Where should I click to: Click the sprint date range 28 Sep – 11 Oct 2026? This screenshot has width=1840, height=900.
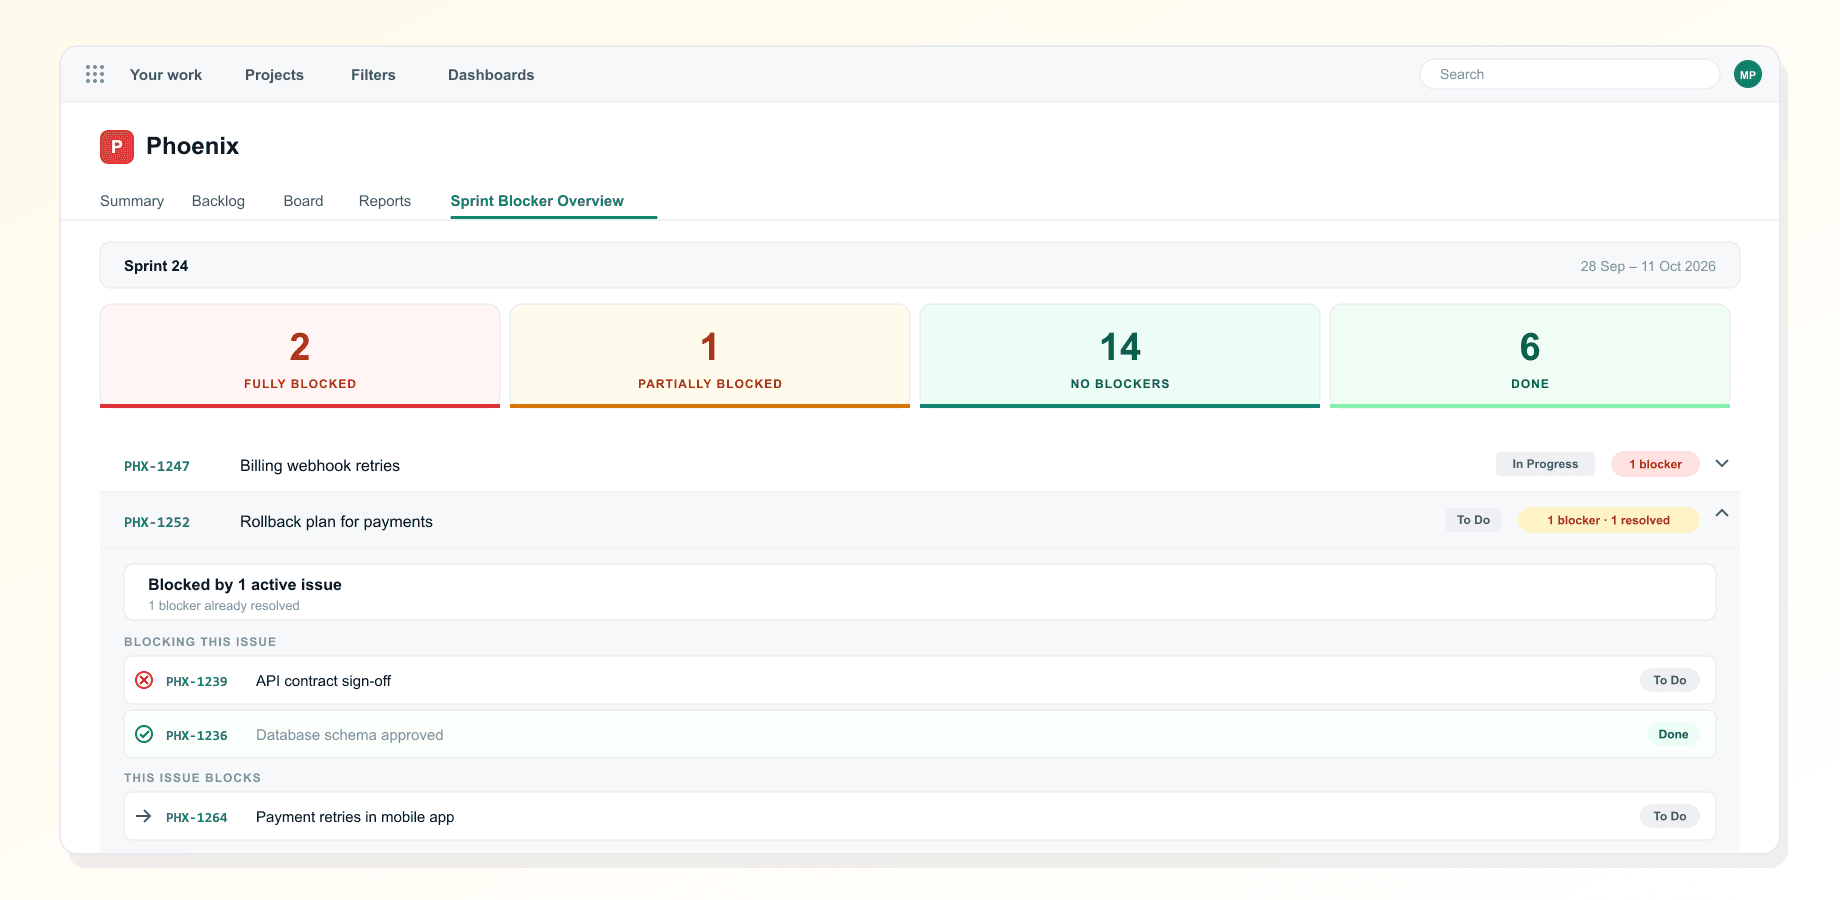tap(1648, 266)
